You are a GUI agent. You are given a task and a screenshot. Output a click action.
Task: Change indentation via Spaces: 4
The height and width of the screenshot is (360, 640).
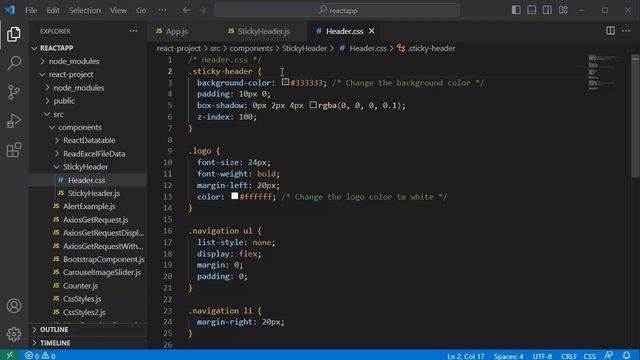pyautogui.click(x=508, y=356)
